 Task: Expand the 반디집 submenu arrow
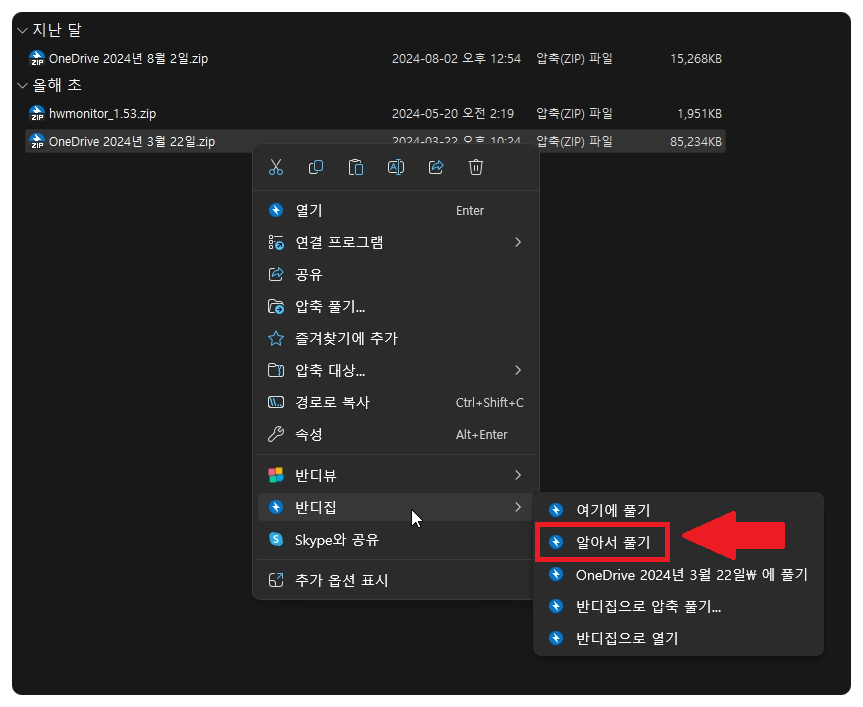pos(518,507)
